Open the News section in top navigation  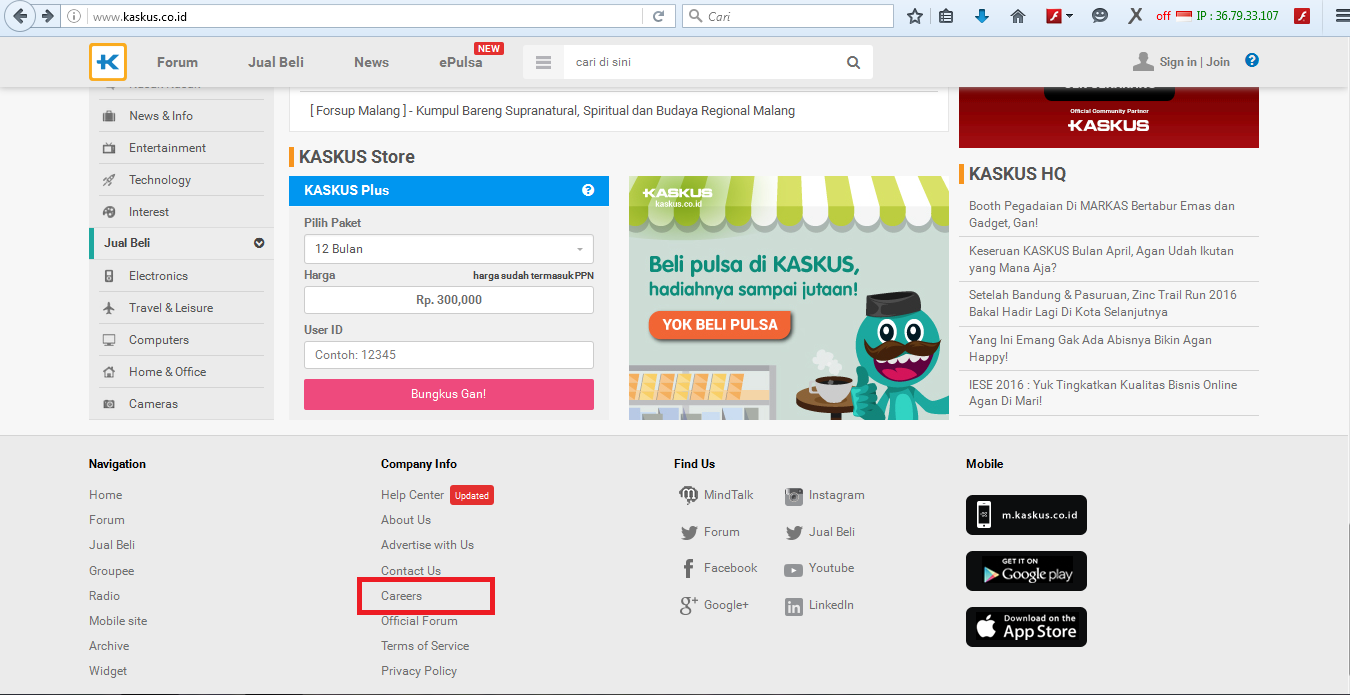click(x=370, y=61)
